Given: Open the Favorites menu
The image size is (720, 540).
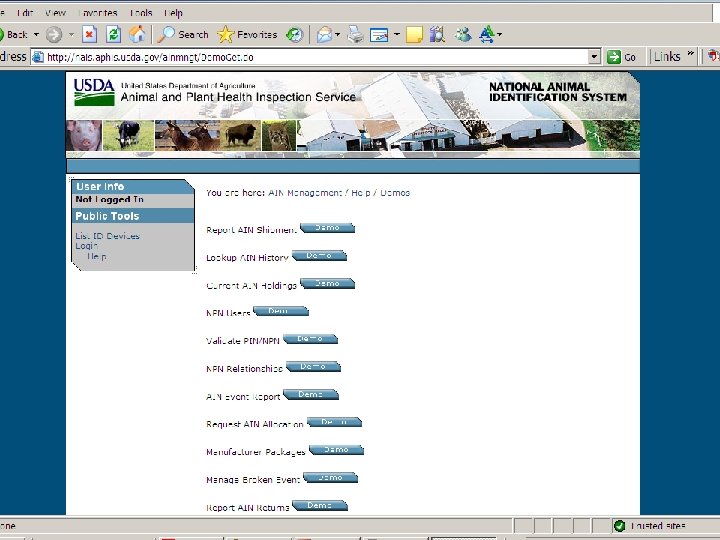Looking at the screenshot, I should point(97,13).
